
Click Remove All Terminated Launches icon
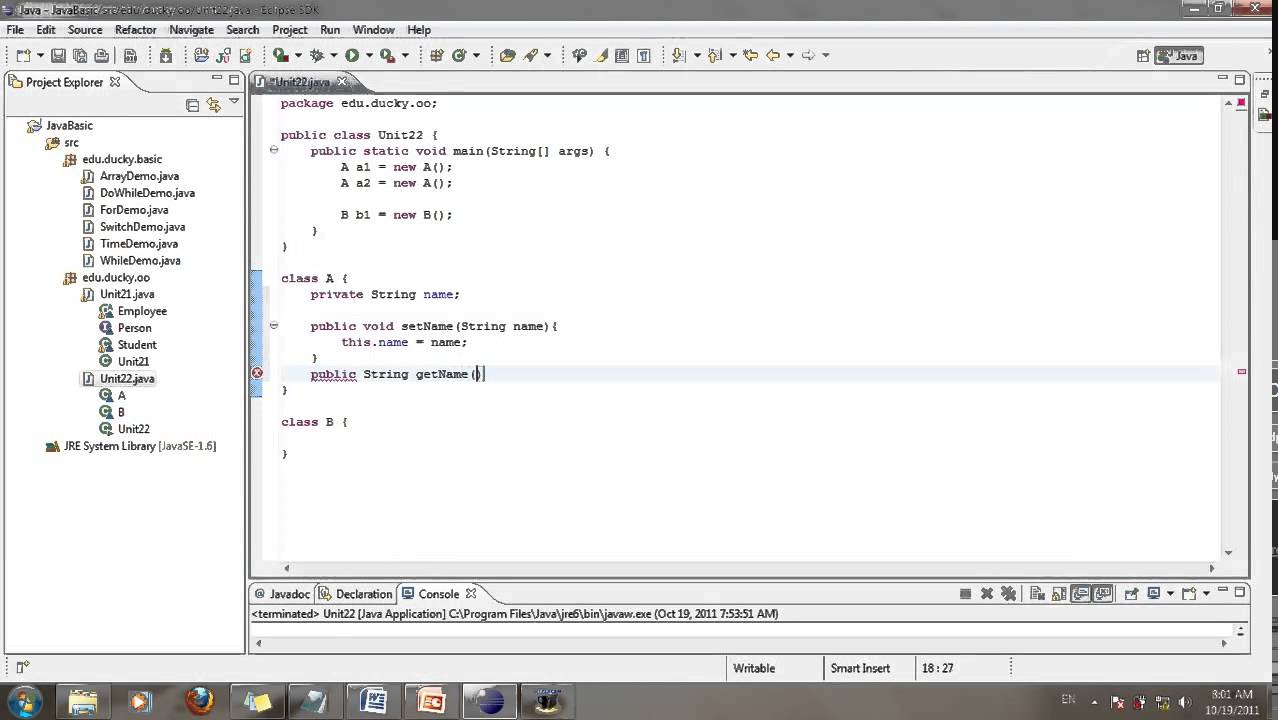click(1008, 593)
